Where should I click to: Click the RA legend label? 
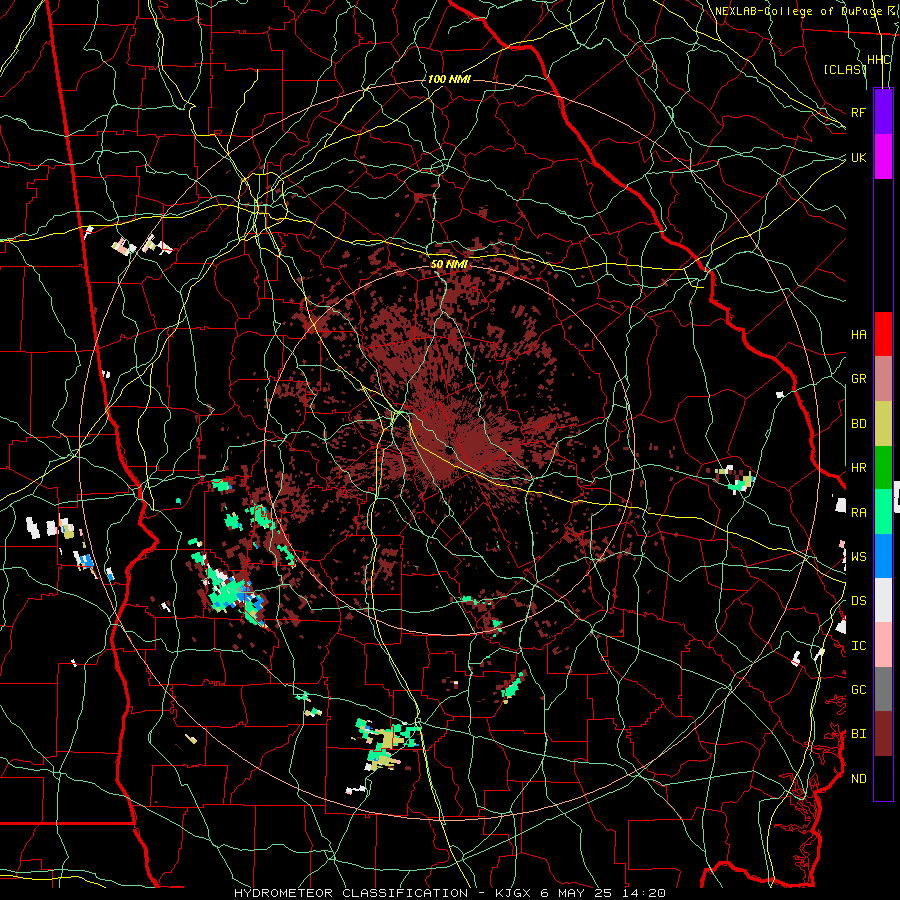coord(858,513)
